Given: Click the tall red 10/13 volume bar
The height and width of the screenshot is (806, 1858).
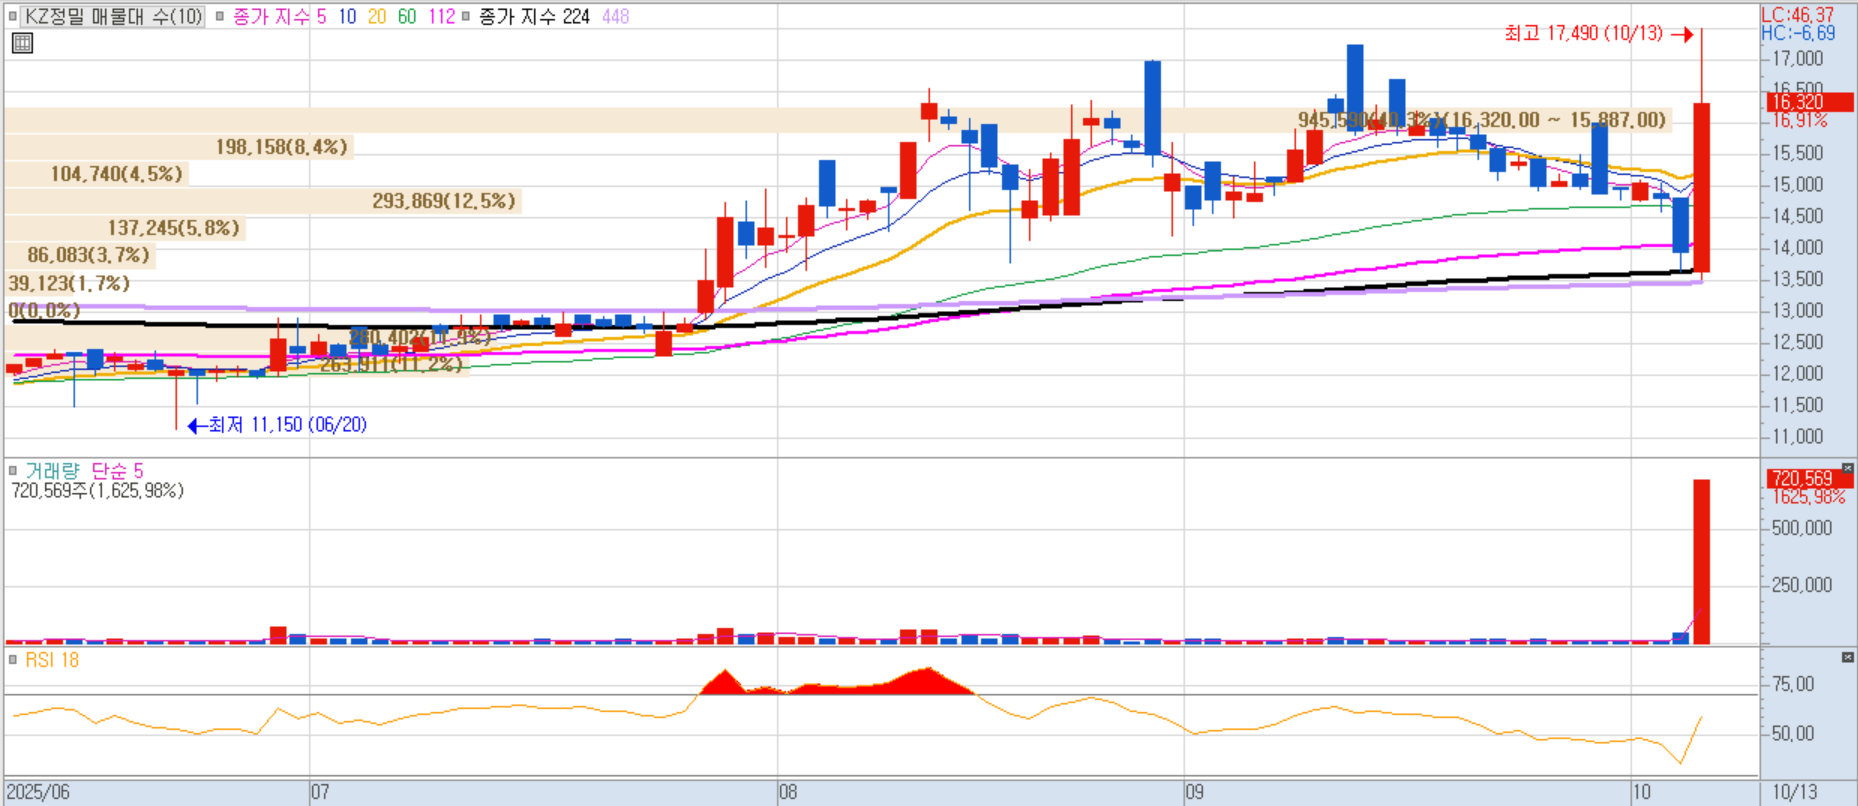Looking at the screenshot, I should (x=1701, y=561).
